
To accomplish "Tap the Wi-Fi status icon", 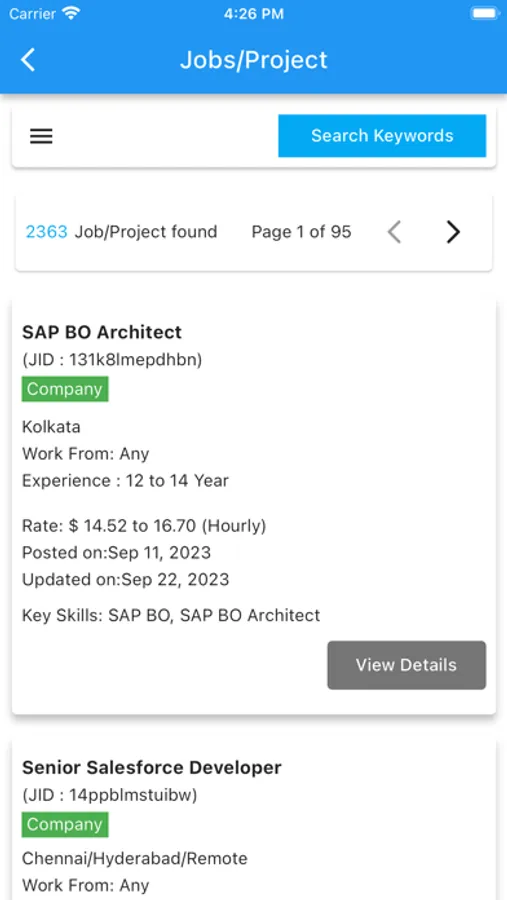I will (x=71, y=13).
